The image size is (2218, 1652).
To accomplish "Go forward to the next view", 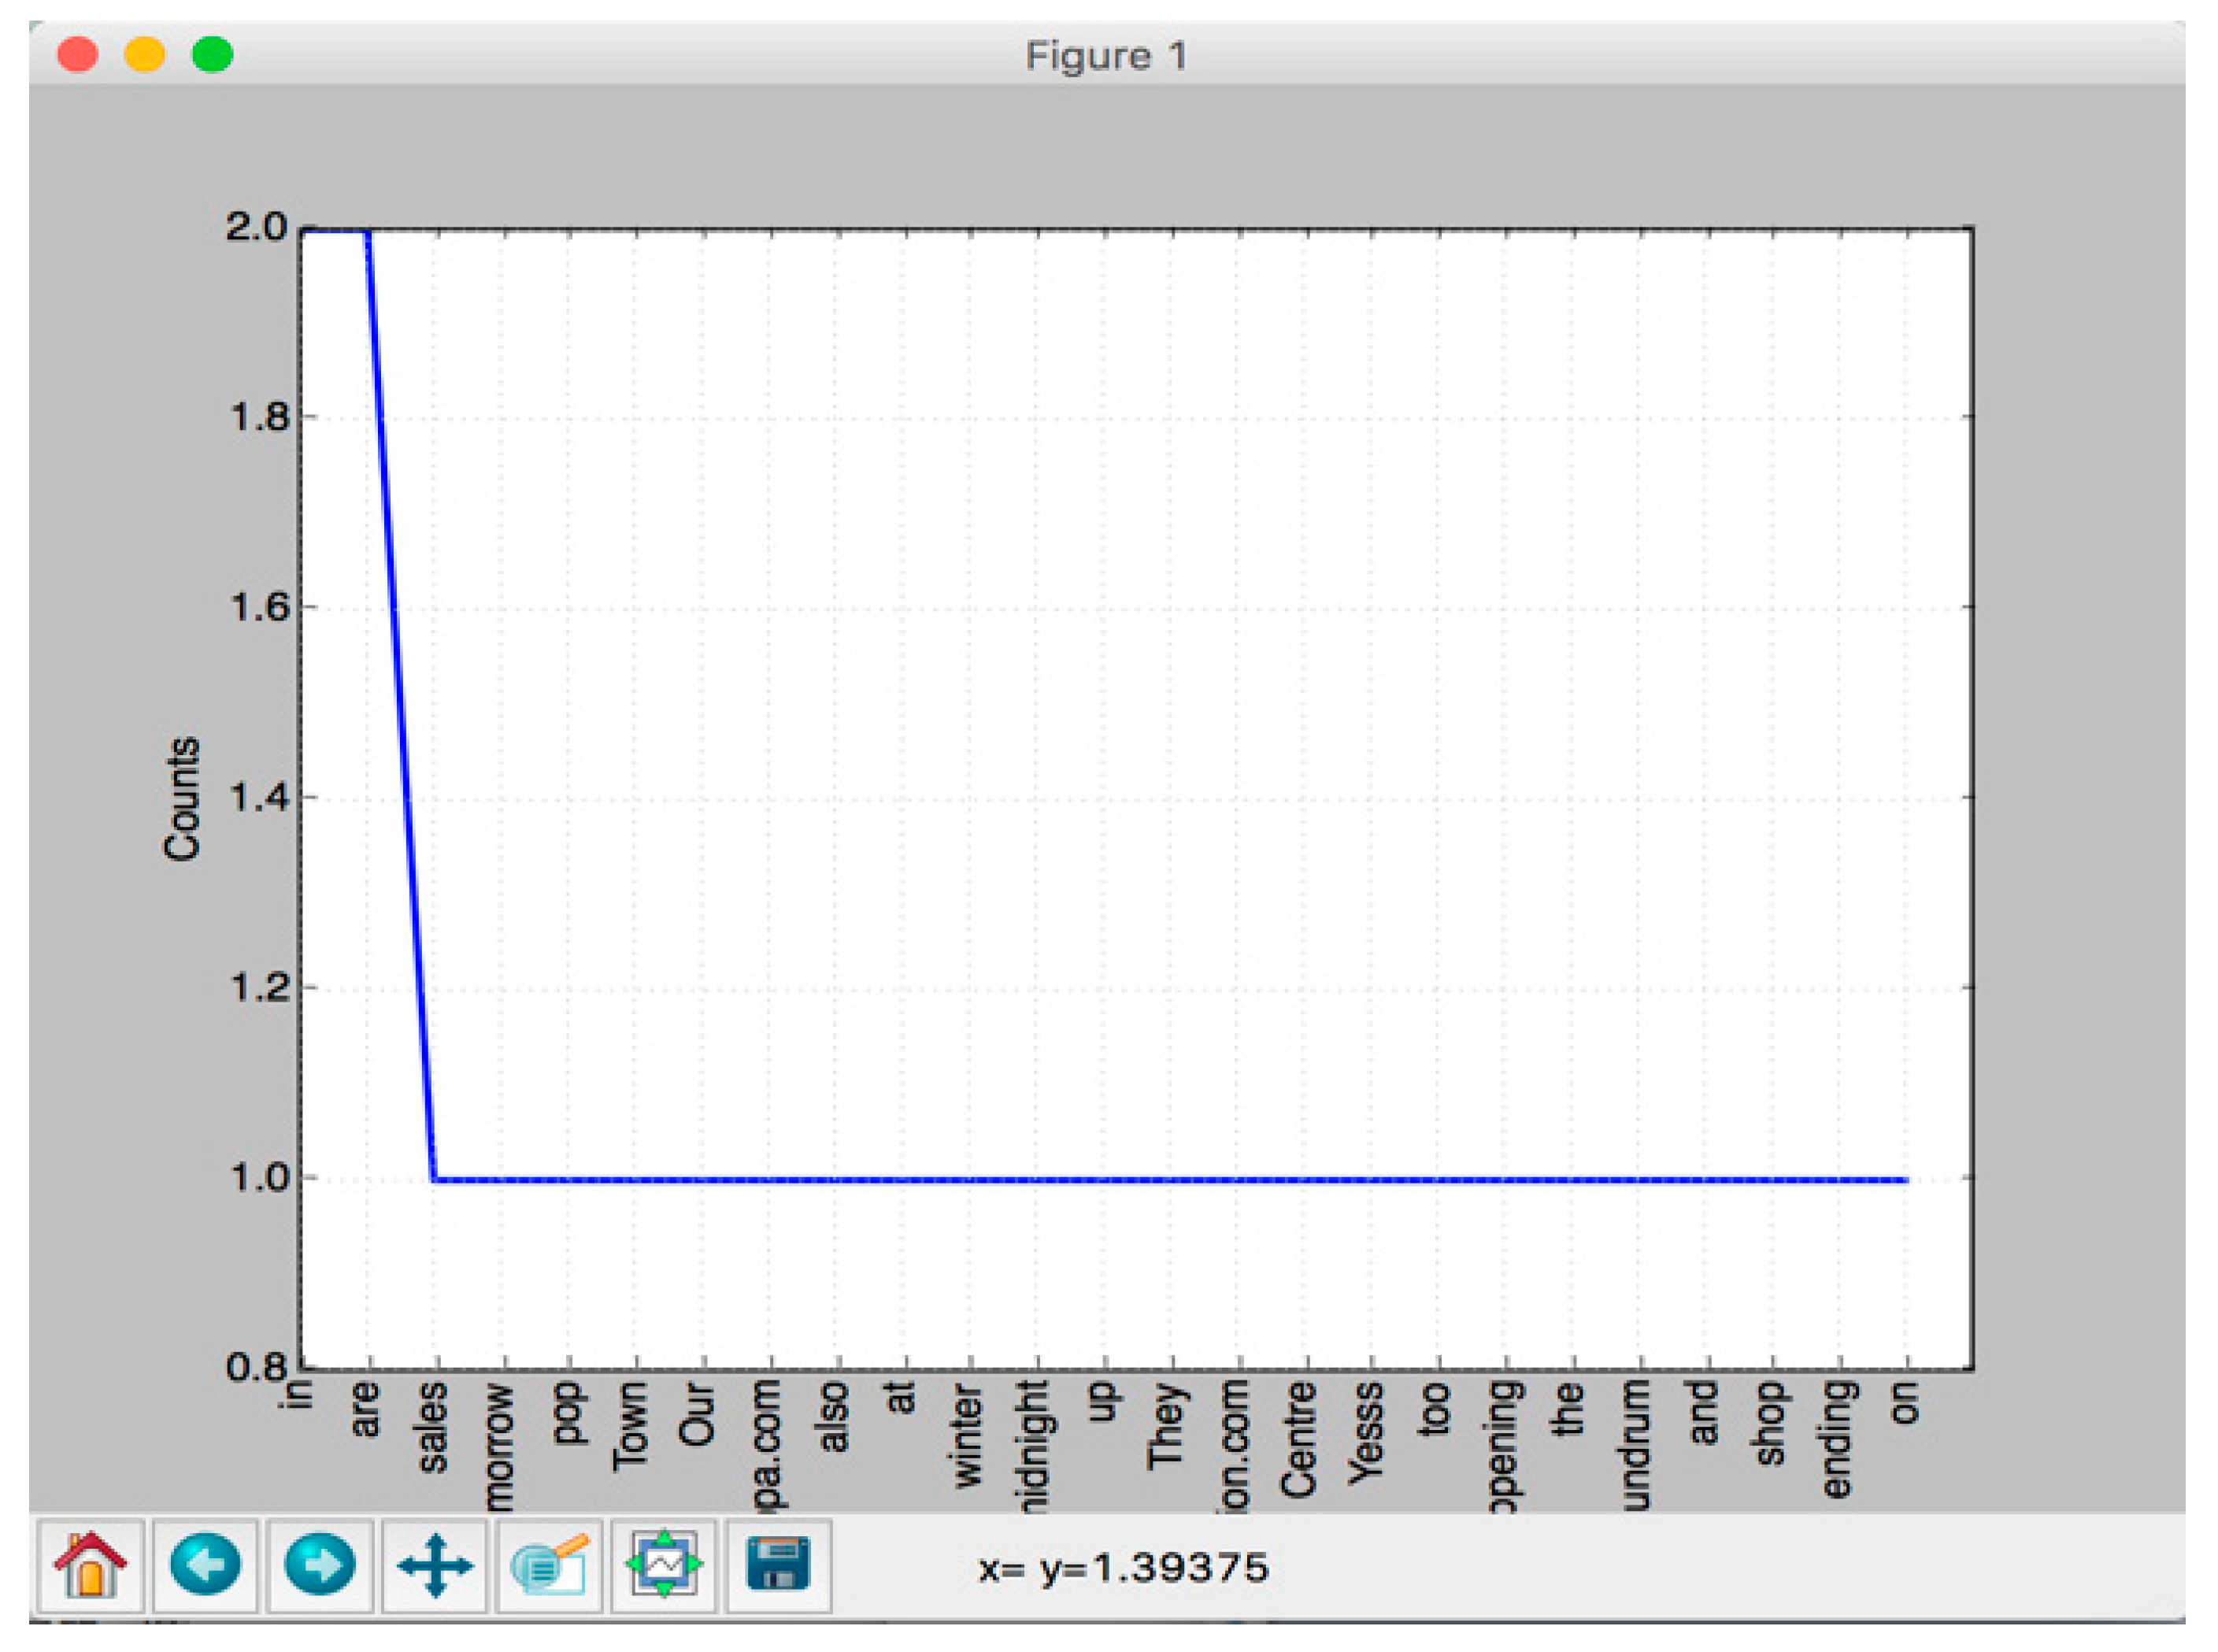I will [x=320, y=1566].
